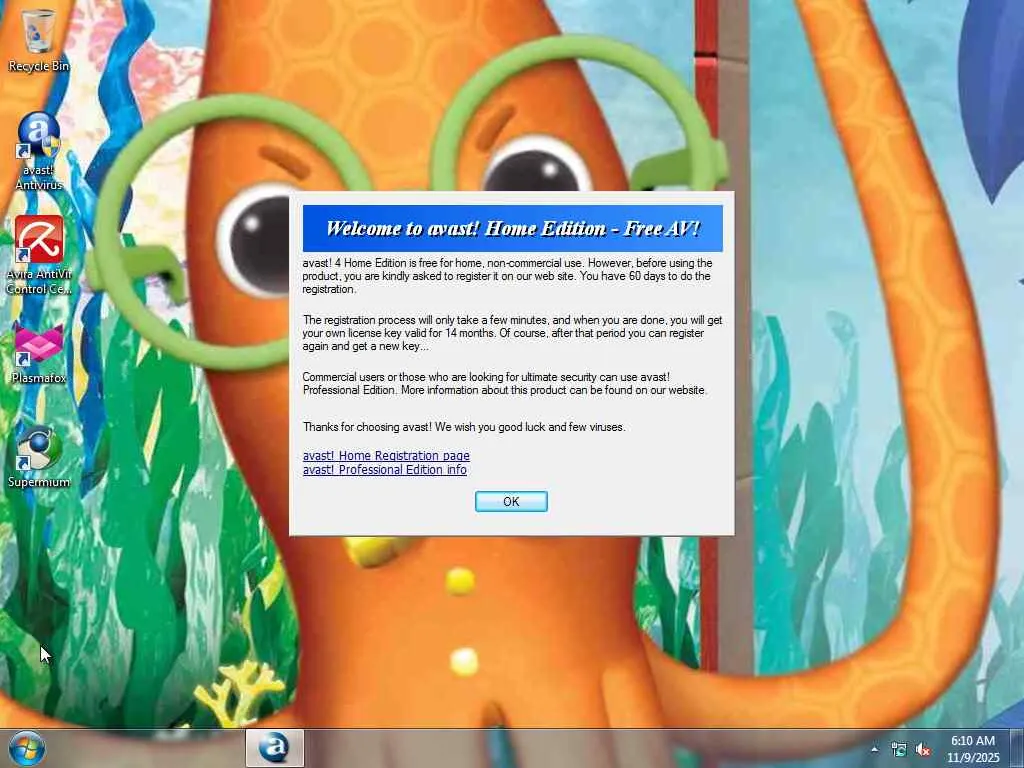
Task: Open the Recycle Bin desktop icon
Action: [x=39, y=40]
